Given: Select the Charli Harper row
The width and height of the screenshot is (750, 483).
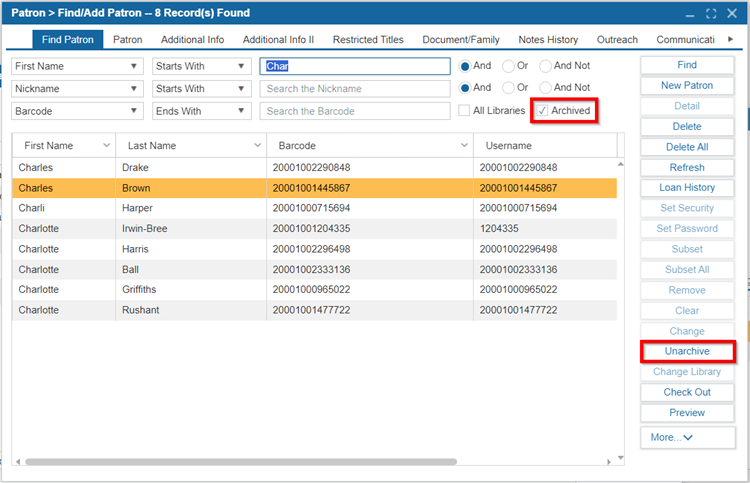Looking at the screenshot, I should tap(314, 209).
